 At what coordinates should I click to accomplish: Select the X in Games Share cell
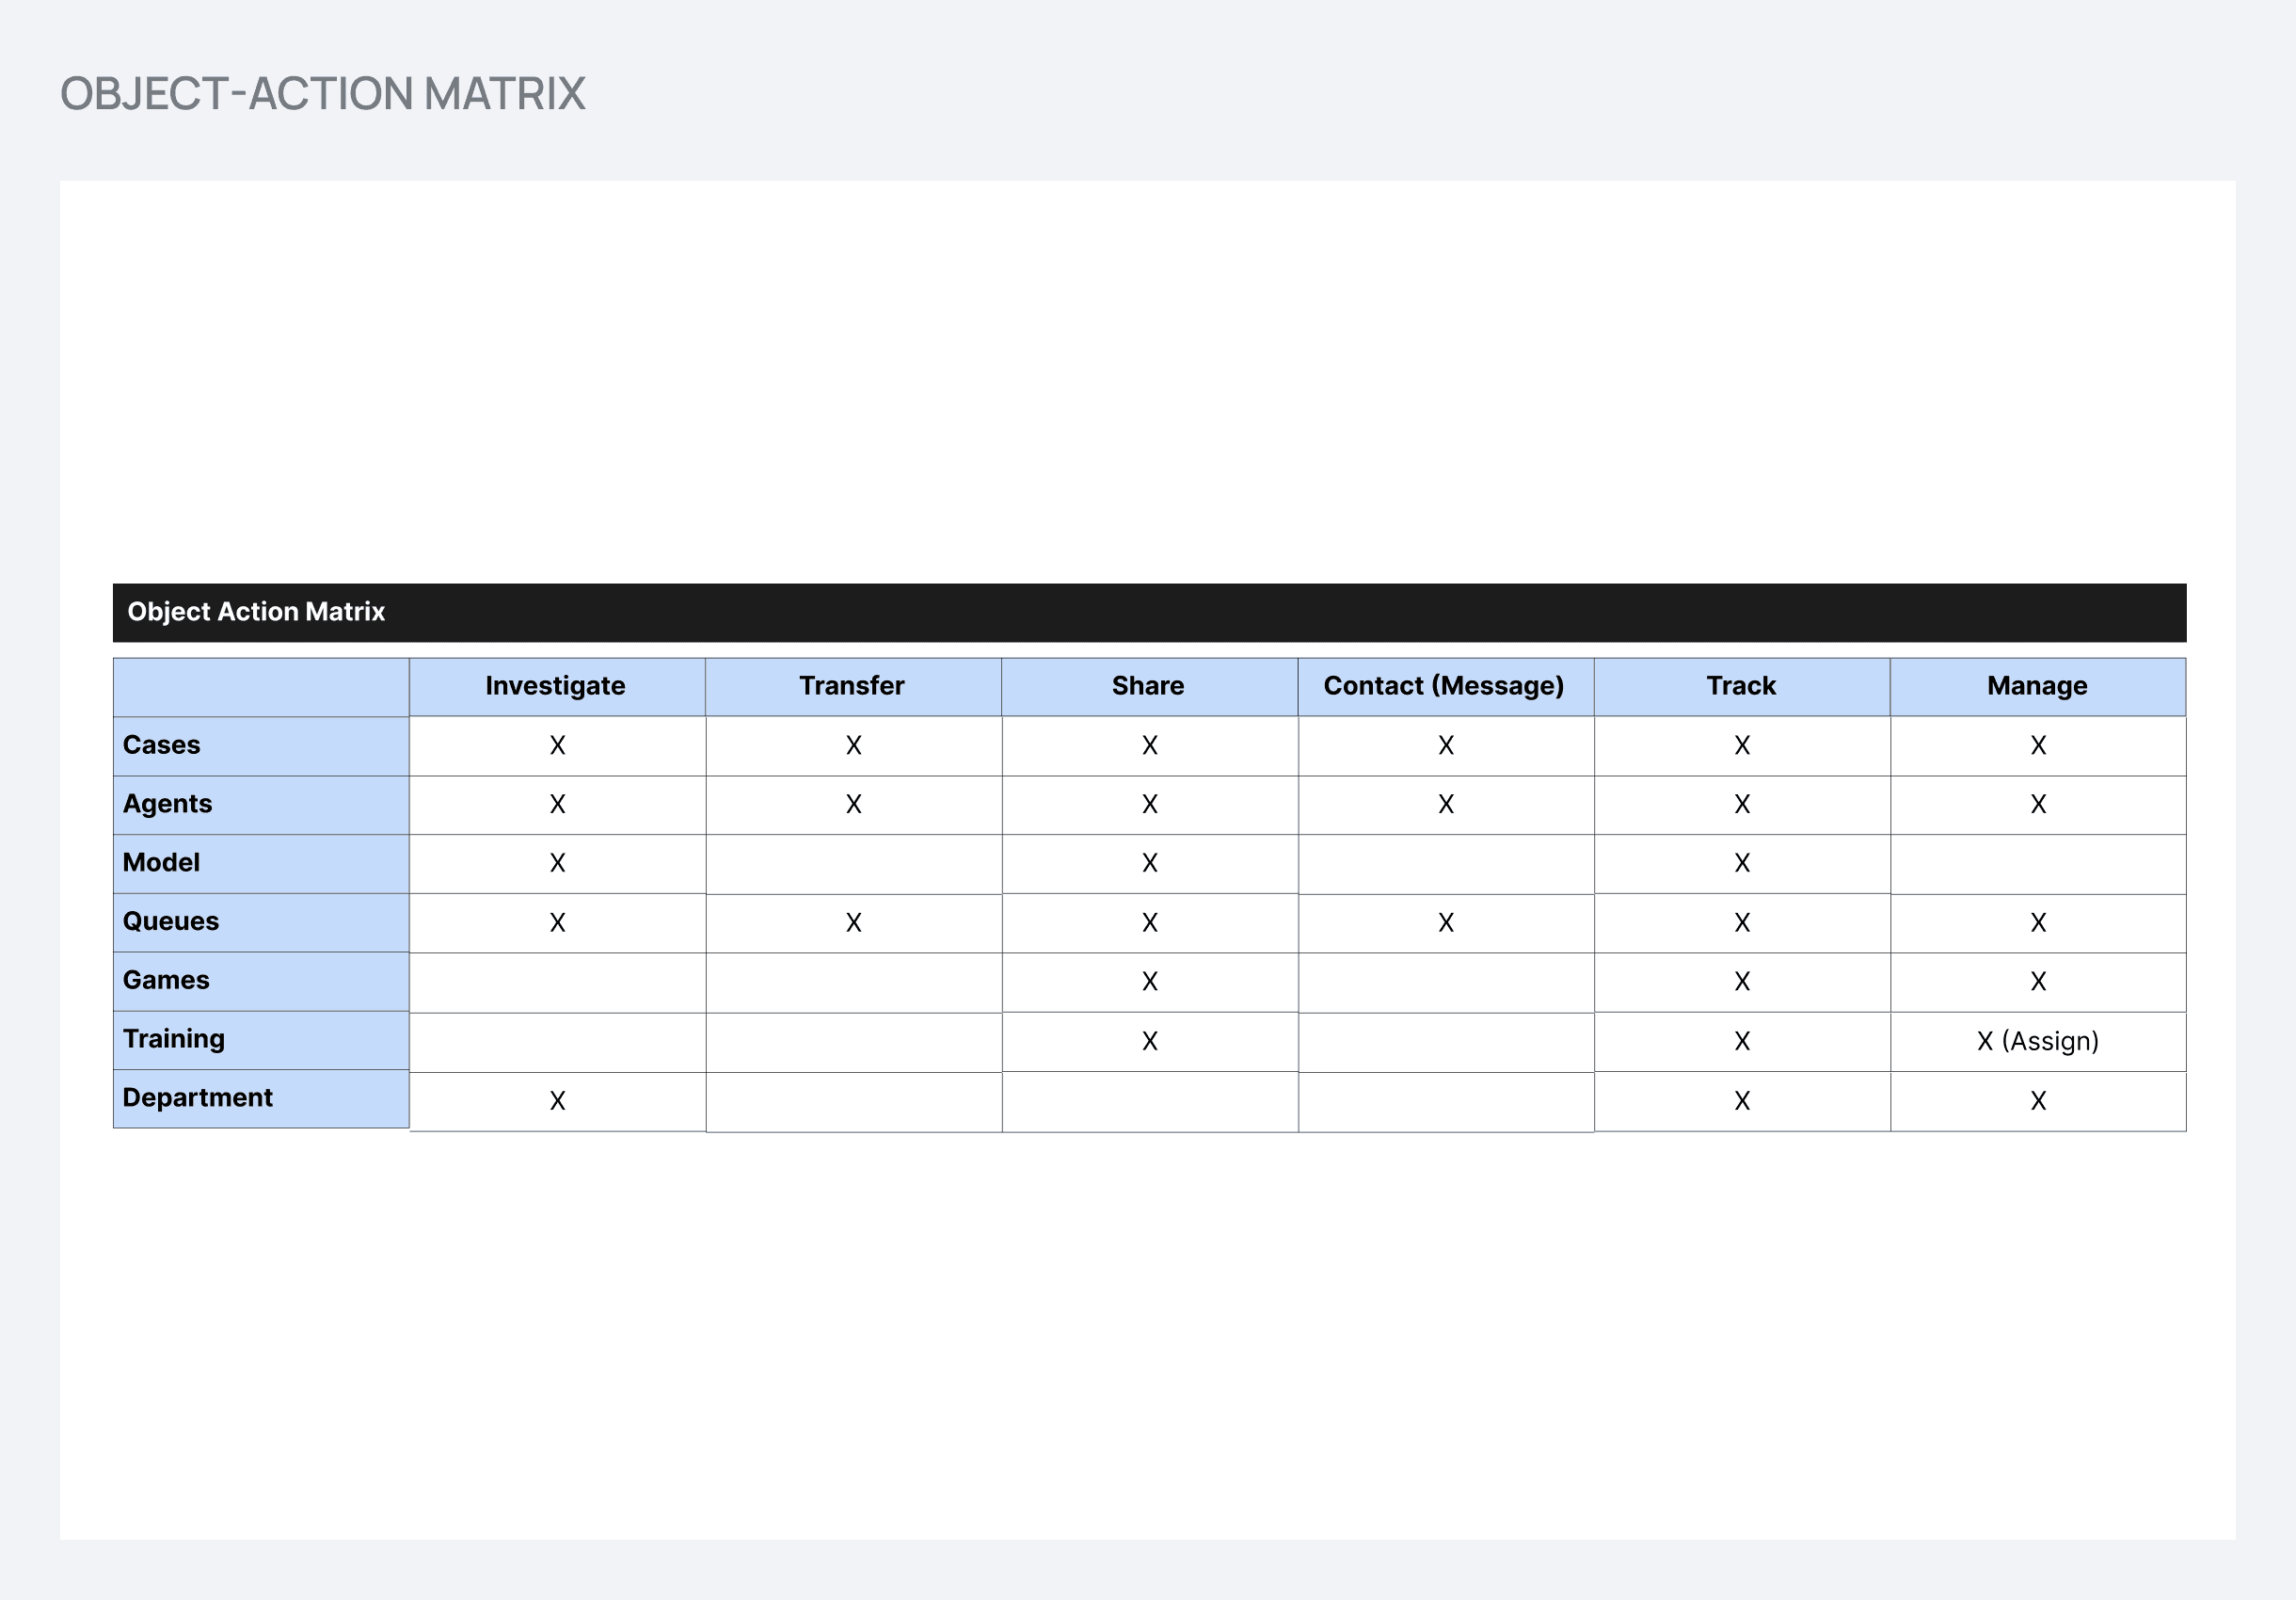1149,982
